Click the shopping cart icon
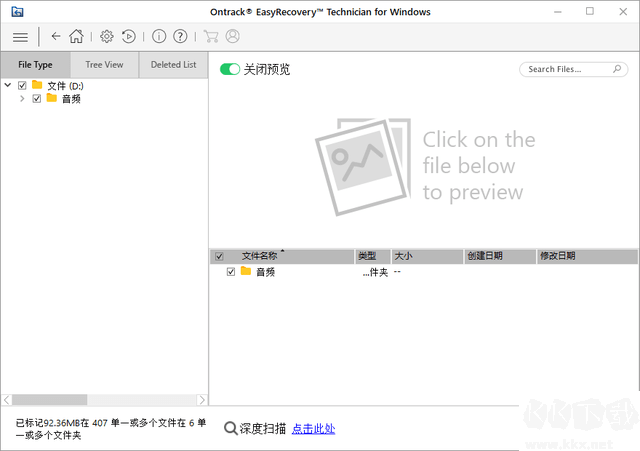This screenshot has width=640, height=451. [x=211, y=36]
